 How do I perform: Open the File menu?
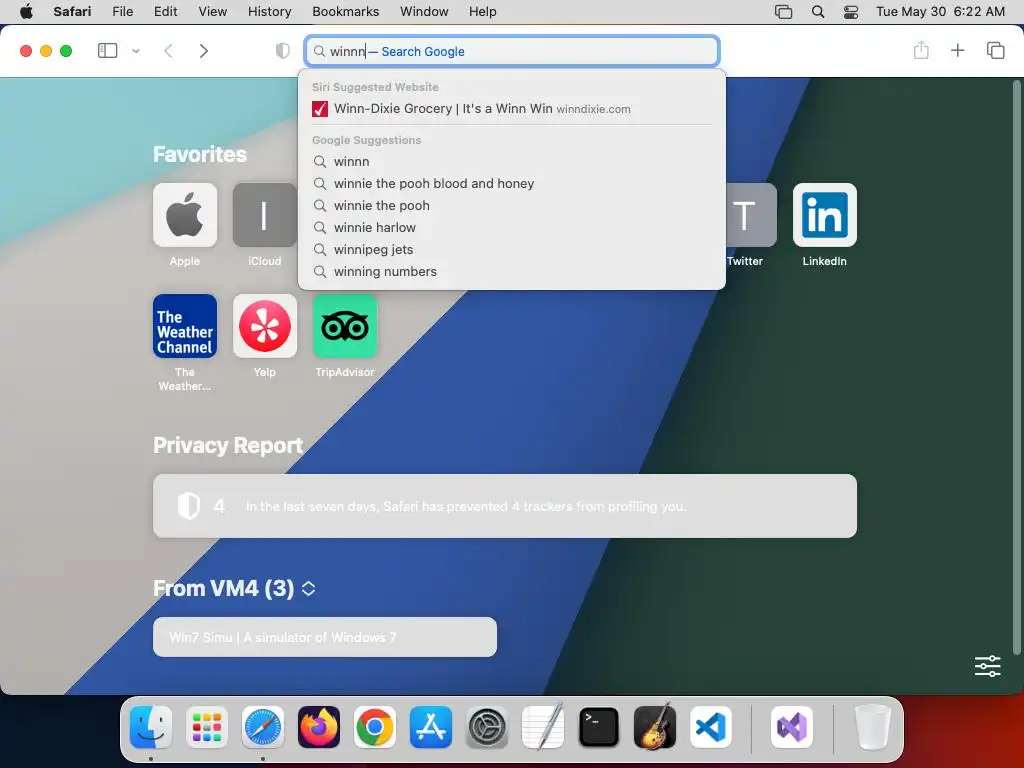coord(123,11)
